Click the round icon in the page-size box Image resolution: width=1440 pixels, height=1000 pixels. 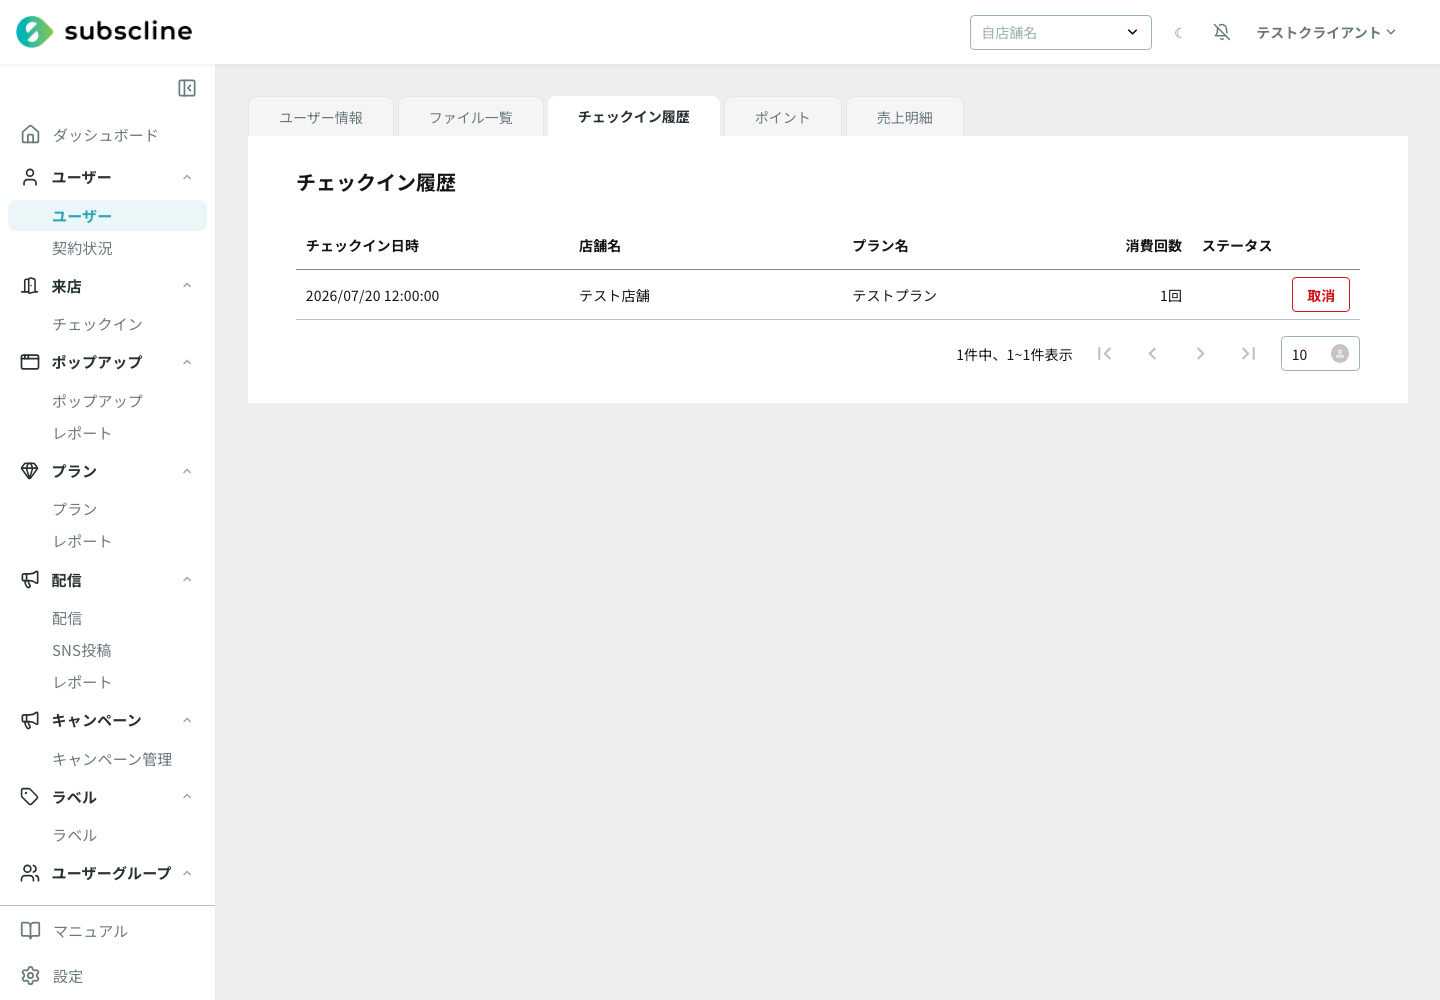1340,354
